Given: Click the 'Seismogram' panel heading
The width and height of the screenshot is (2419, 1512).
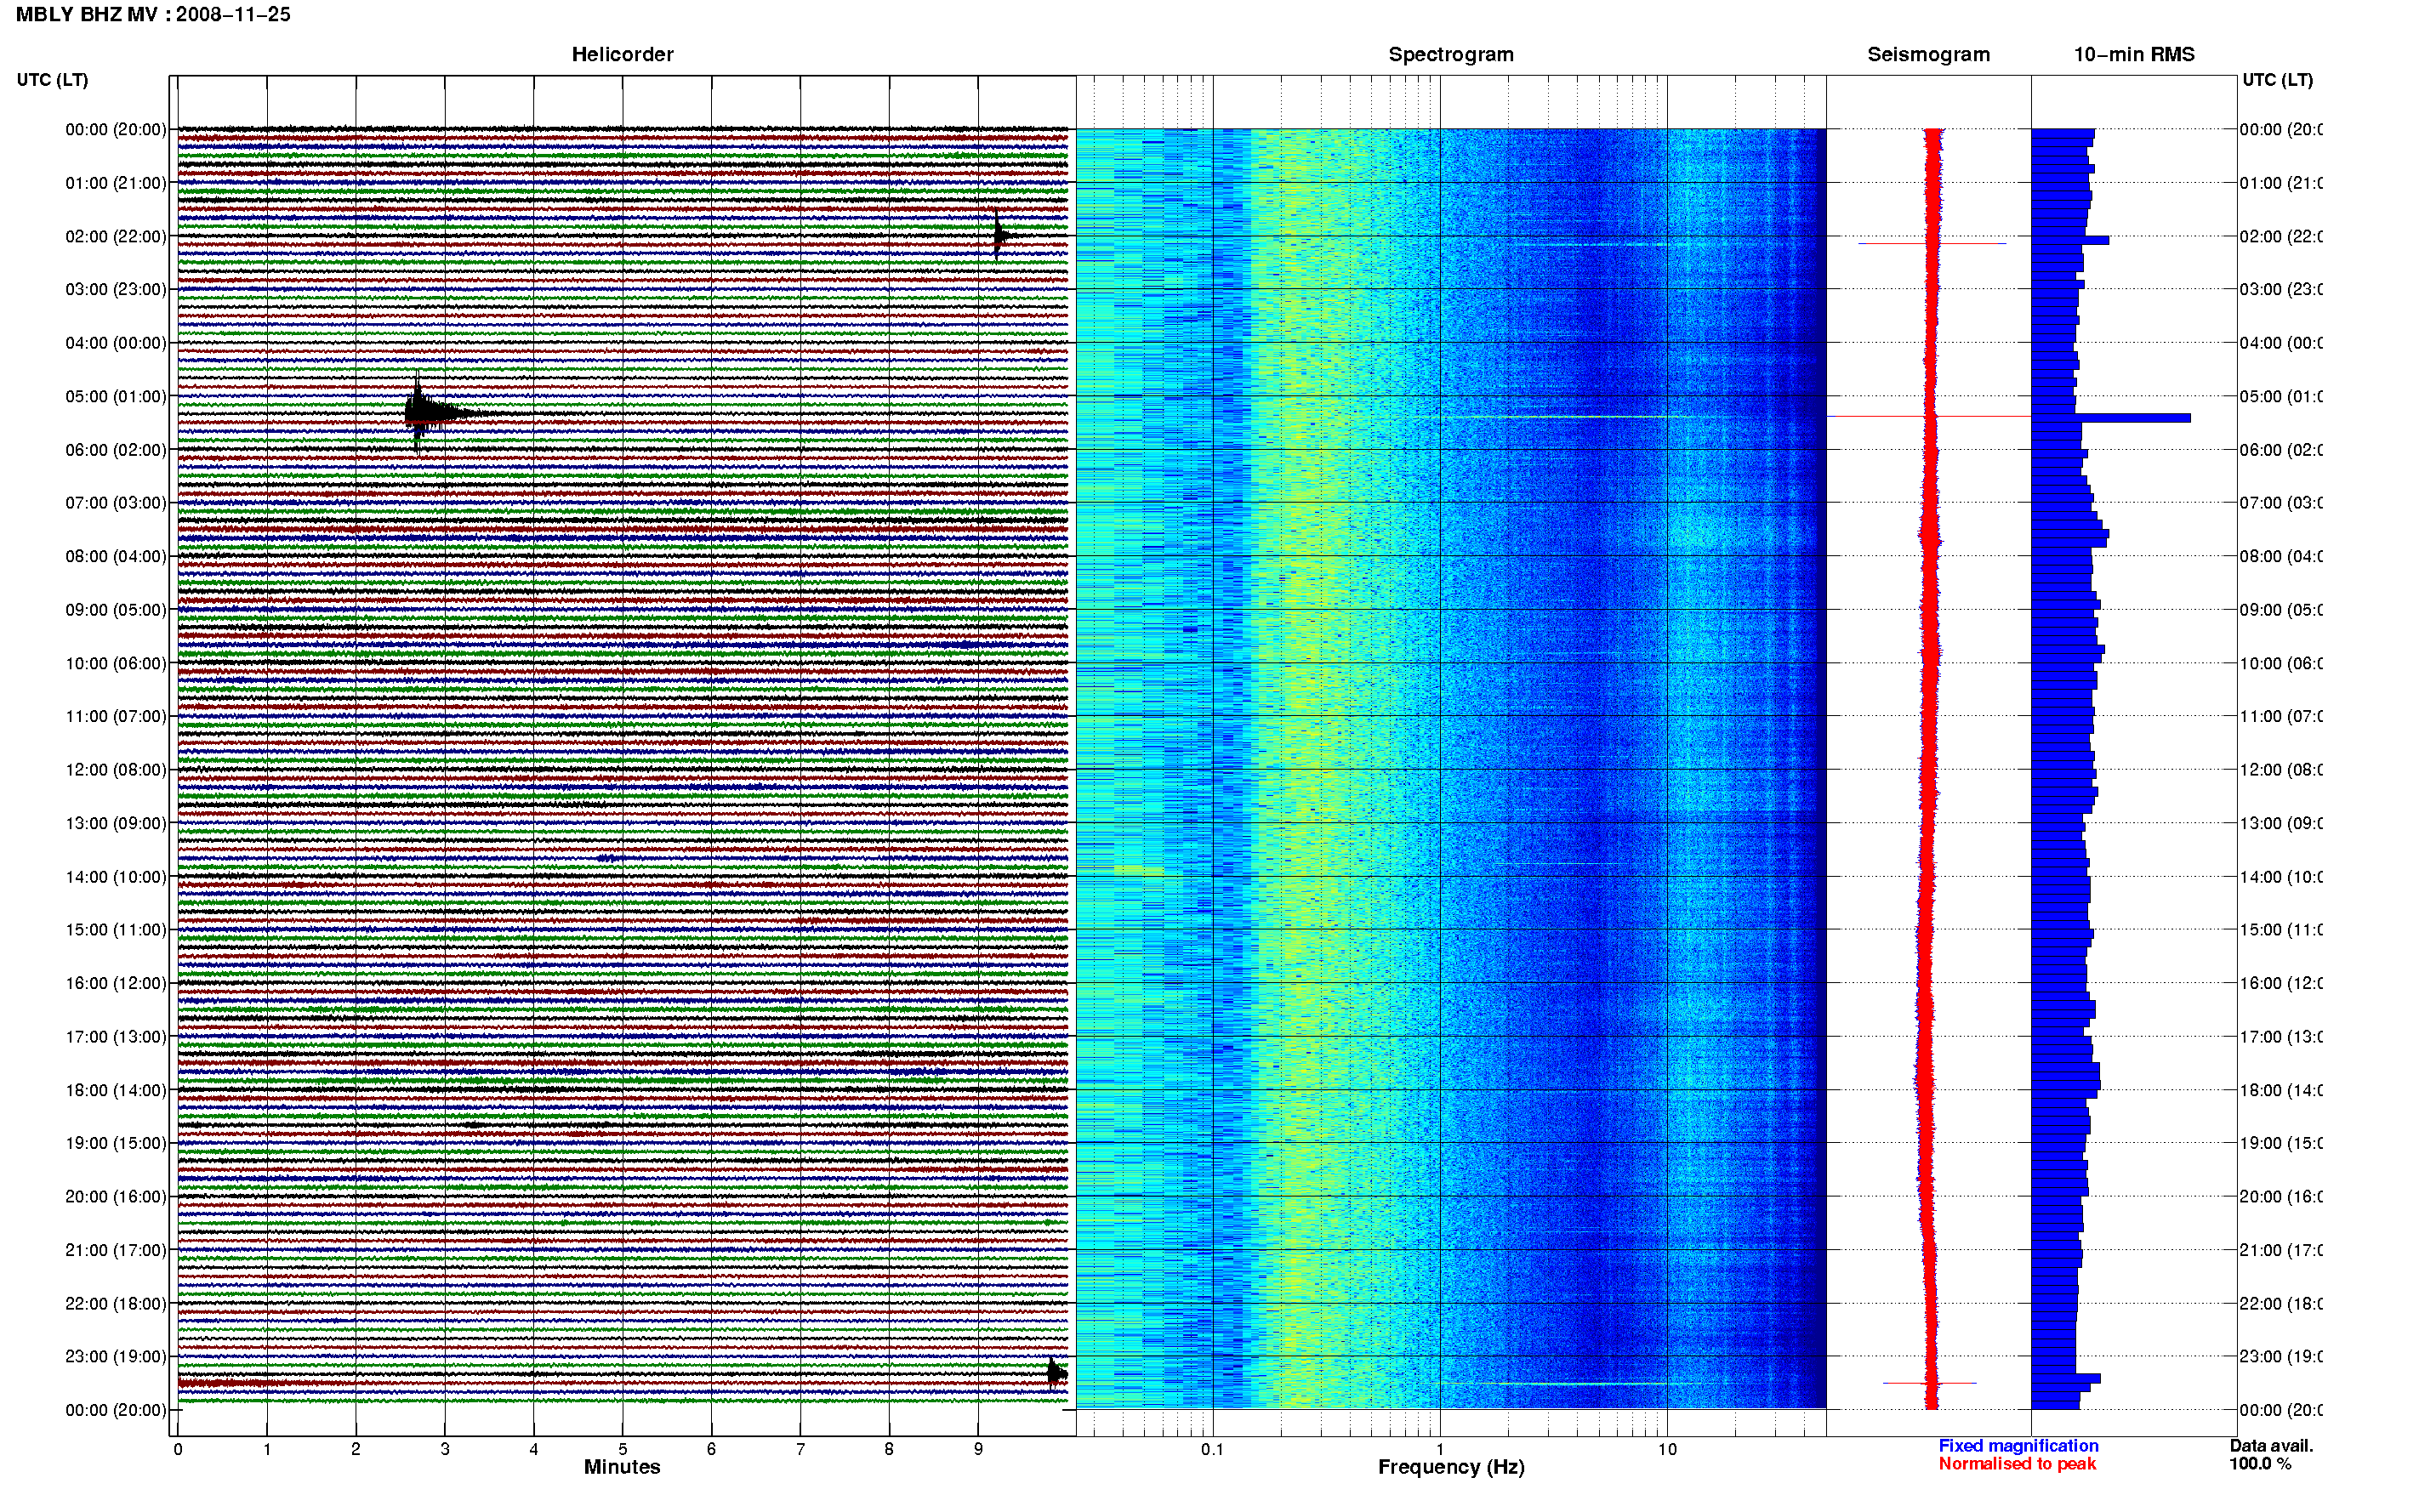Looking at the screenshot, I should pyautogui.click(x=1929, y=55).
